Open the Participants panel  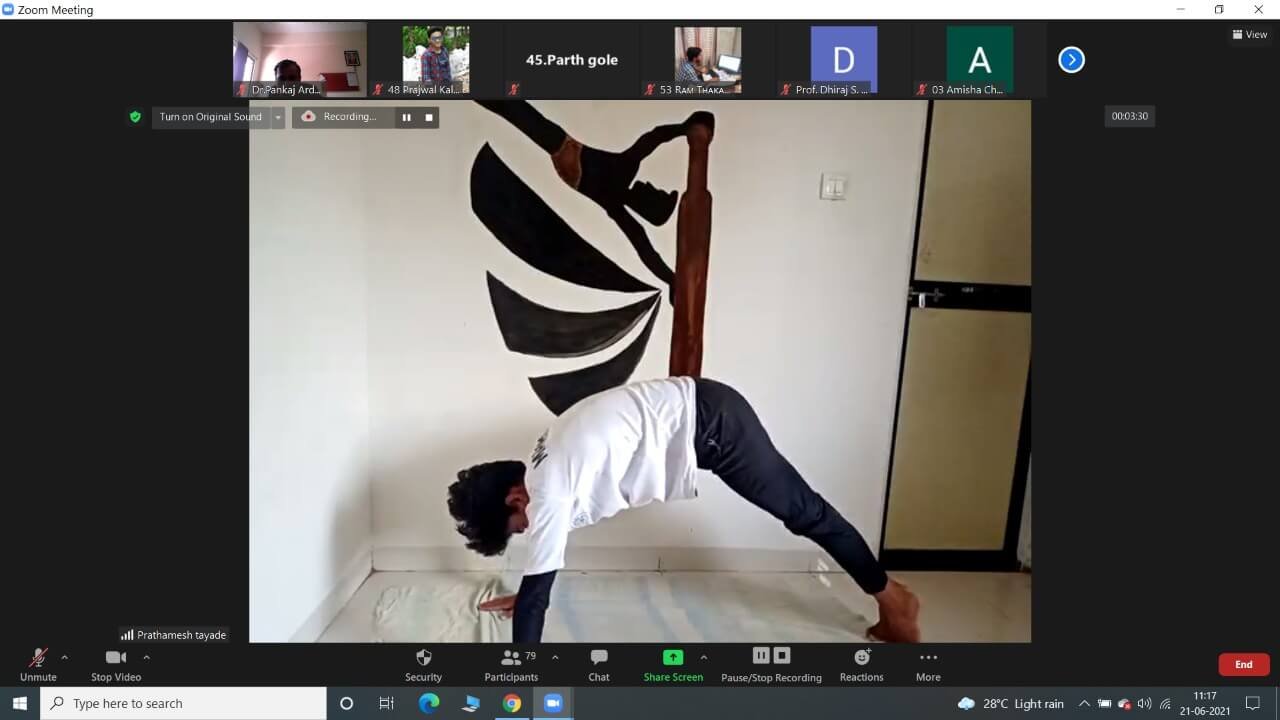(x=511, y=665)
